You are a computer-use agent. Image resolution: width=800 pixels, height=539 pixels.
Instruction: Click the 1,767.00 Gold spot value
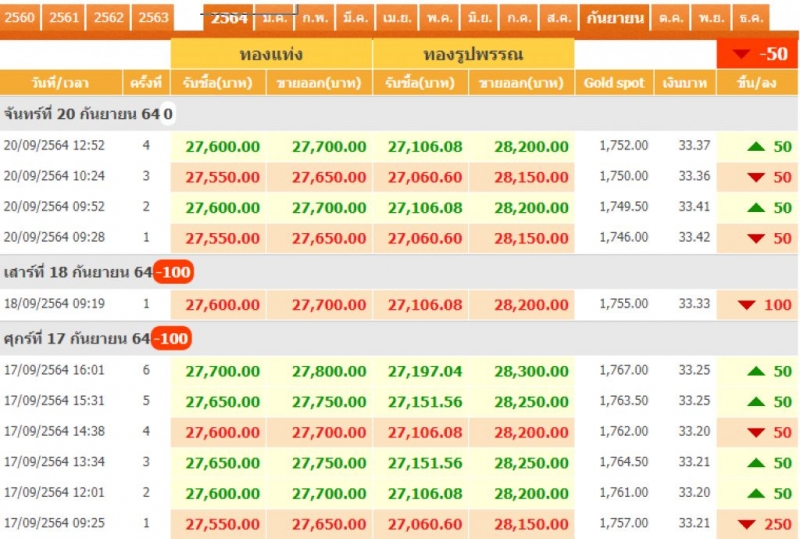coord(623,370)
